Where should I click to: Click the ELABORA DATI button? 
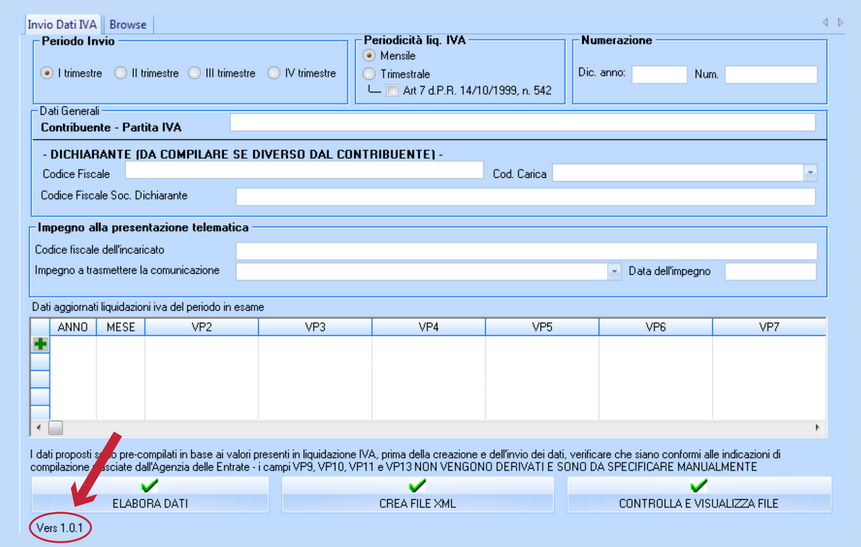pos(150,495)
